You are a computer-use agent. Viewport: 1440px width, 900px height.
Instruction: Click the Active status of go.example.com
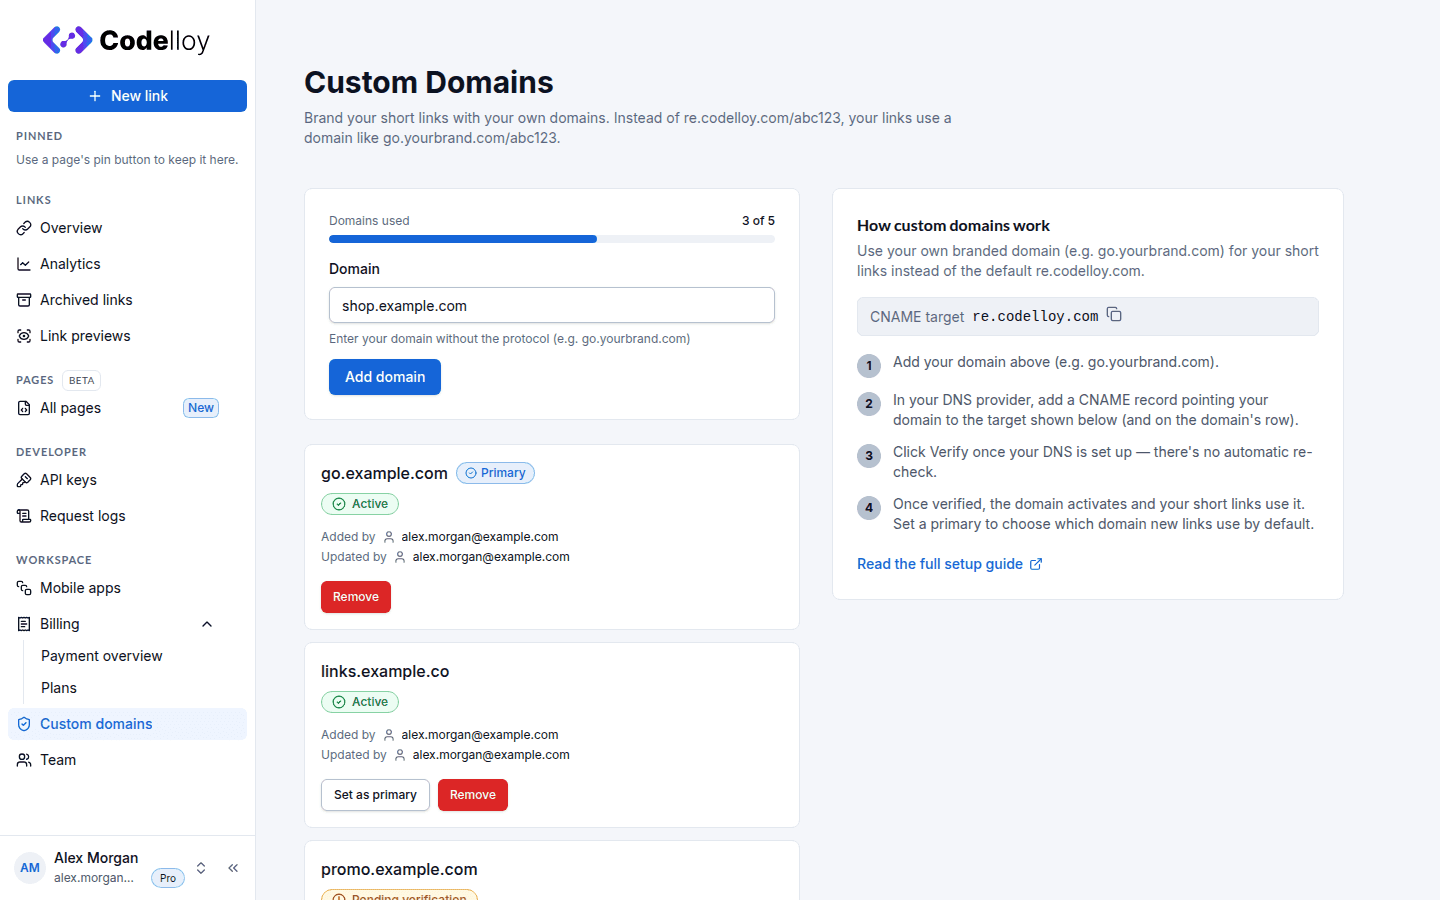360,504
